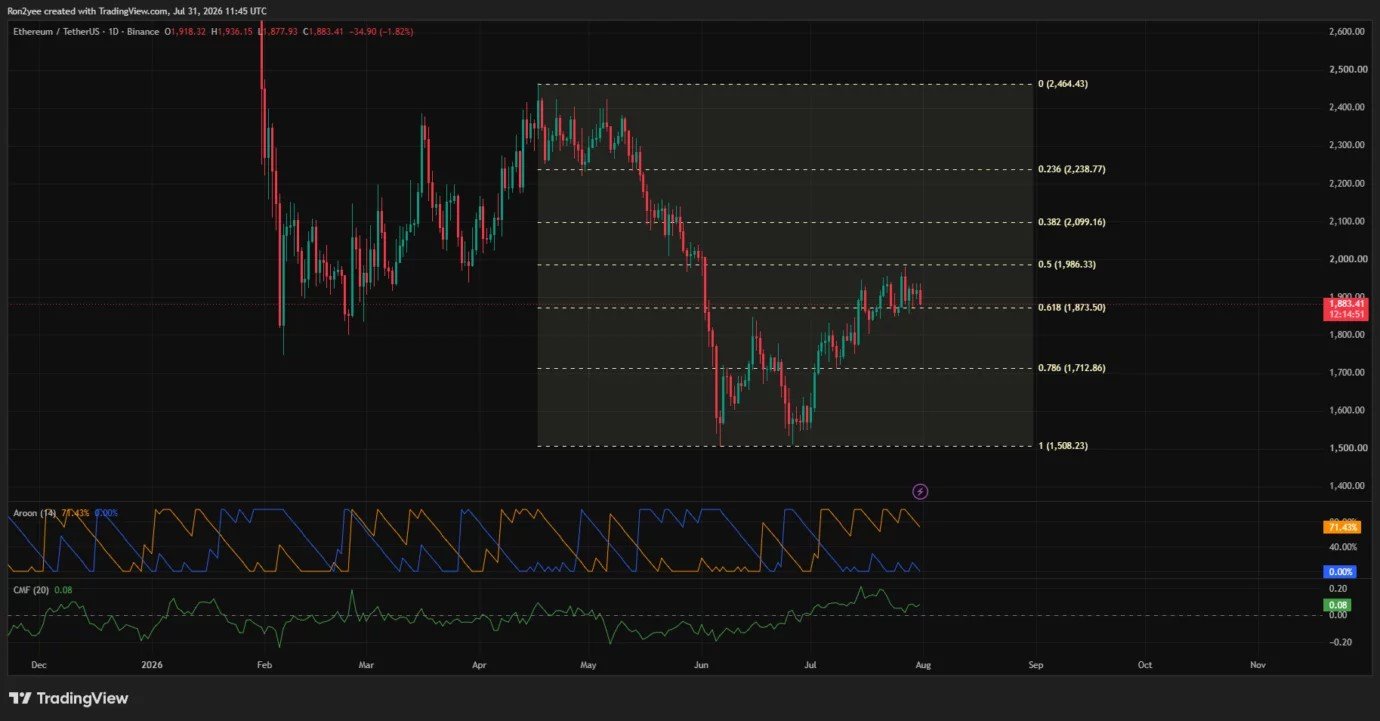1380x721 pixels.
Task: Click the 2,500.00 price axis label
Action: click(x=1346, y=70)
